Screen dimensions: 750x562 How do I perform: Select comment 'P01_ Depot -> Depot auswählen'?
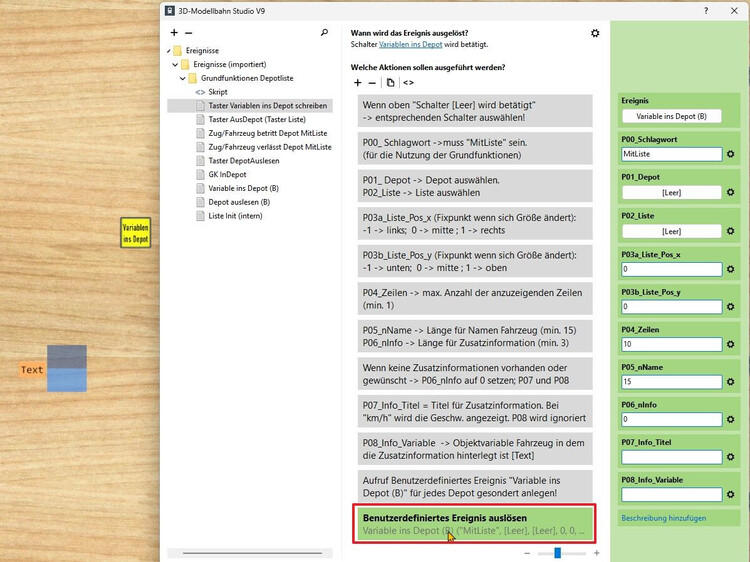474,186
